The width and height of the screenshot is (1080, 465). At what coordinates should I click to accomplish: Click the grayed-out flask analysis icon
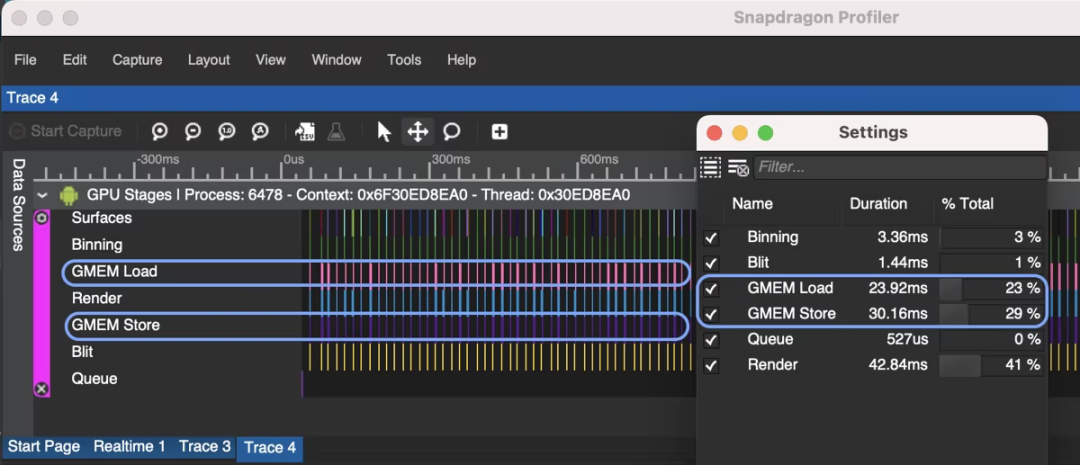[x=336, y=131]
